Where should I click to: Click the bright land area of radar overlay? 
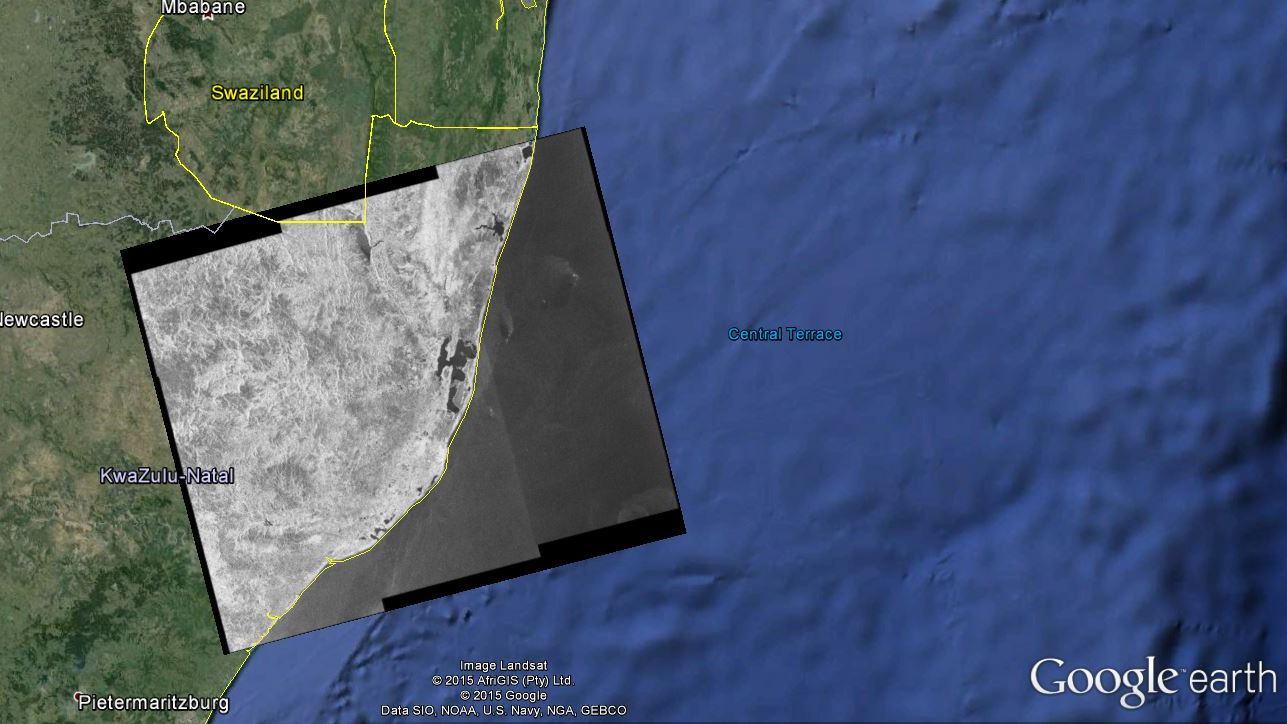(x=300, y=400)
